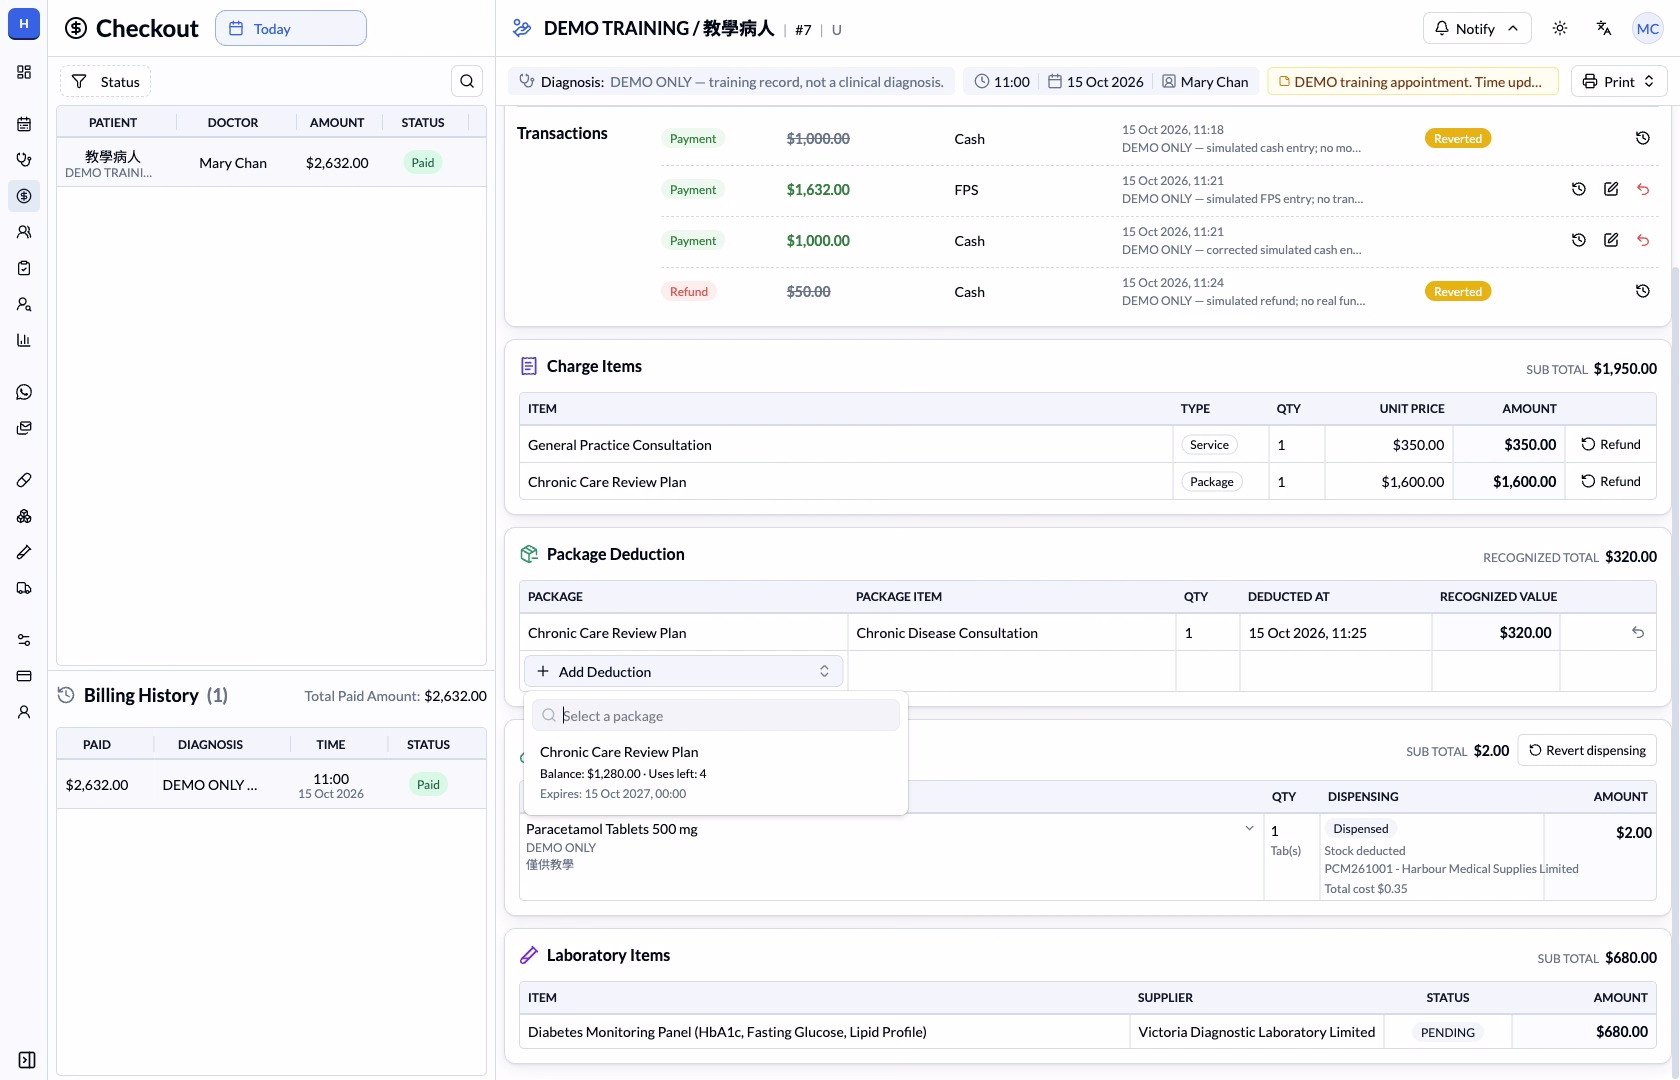Open the $2,632.00 billing history entry
Screen dimensions: 1680x1080
271,785
